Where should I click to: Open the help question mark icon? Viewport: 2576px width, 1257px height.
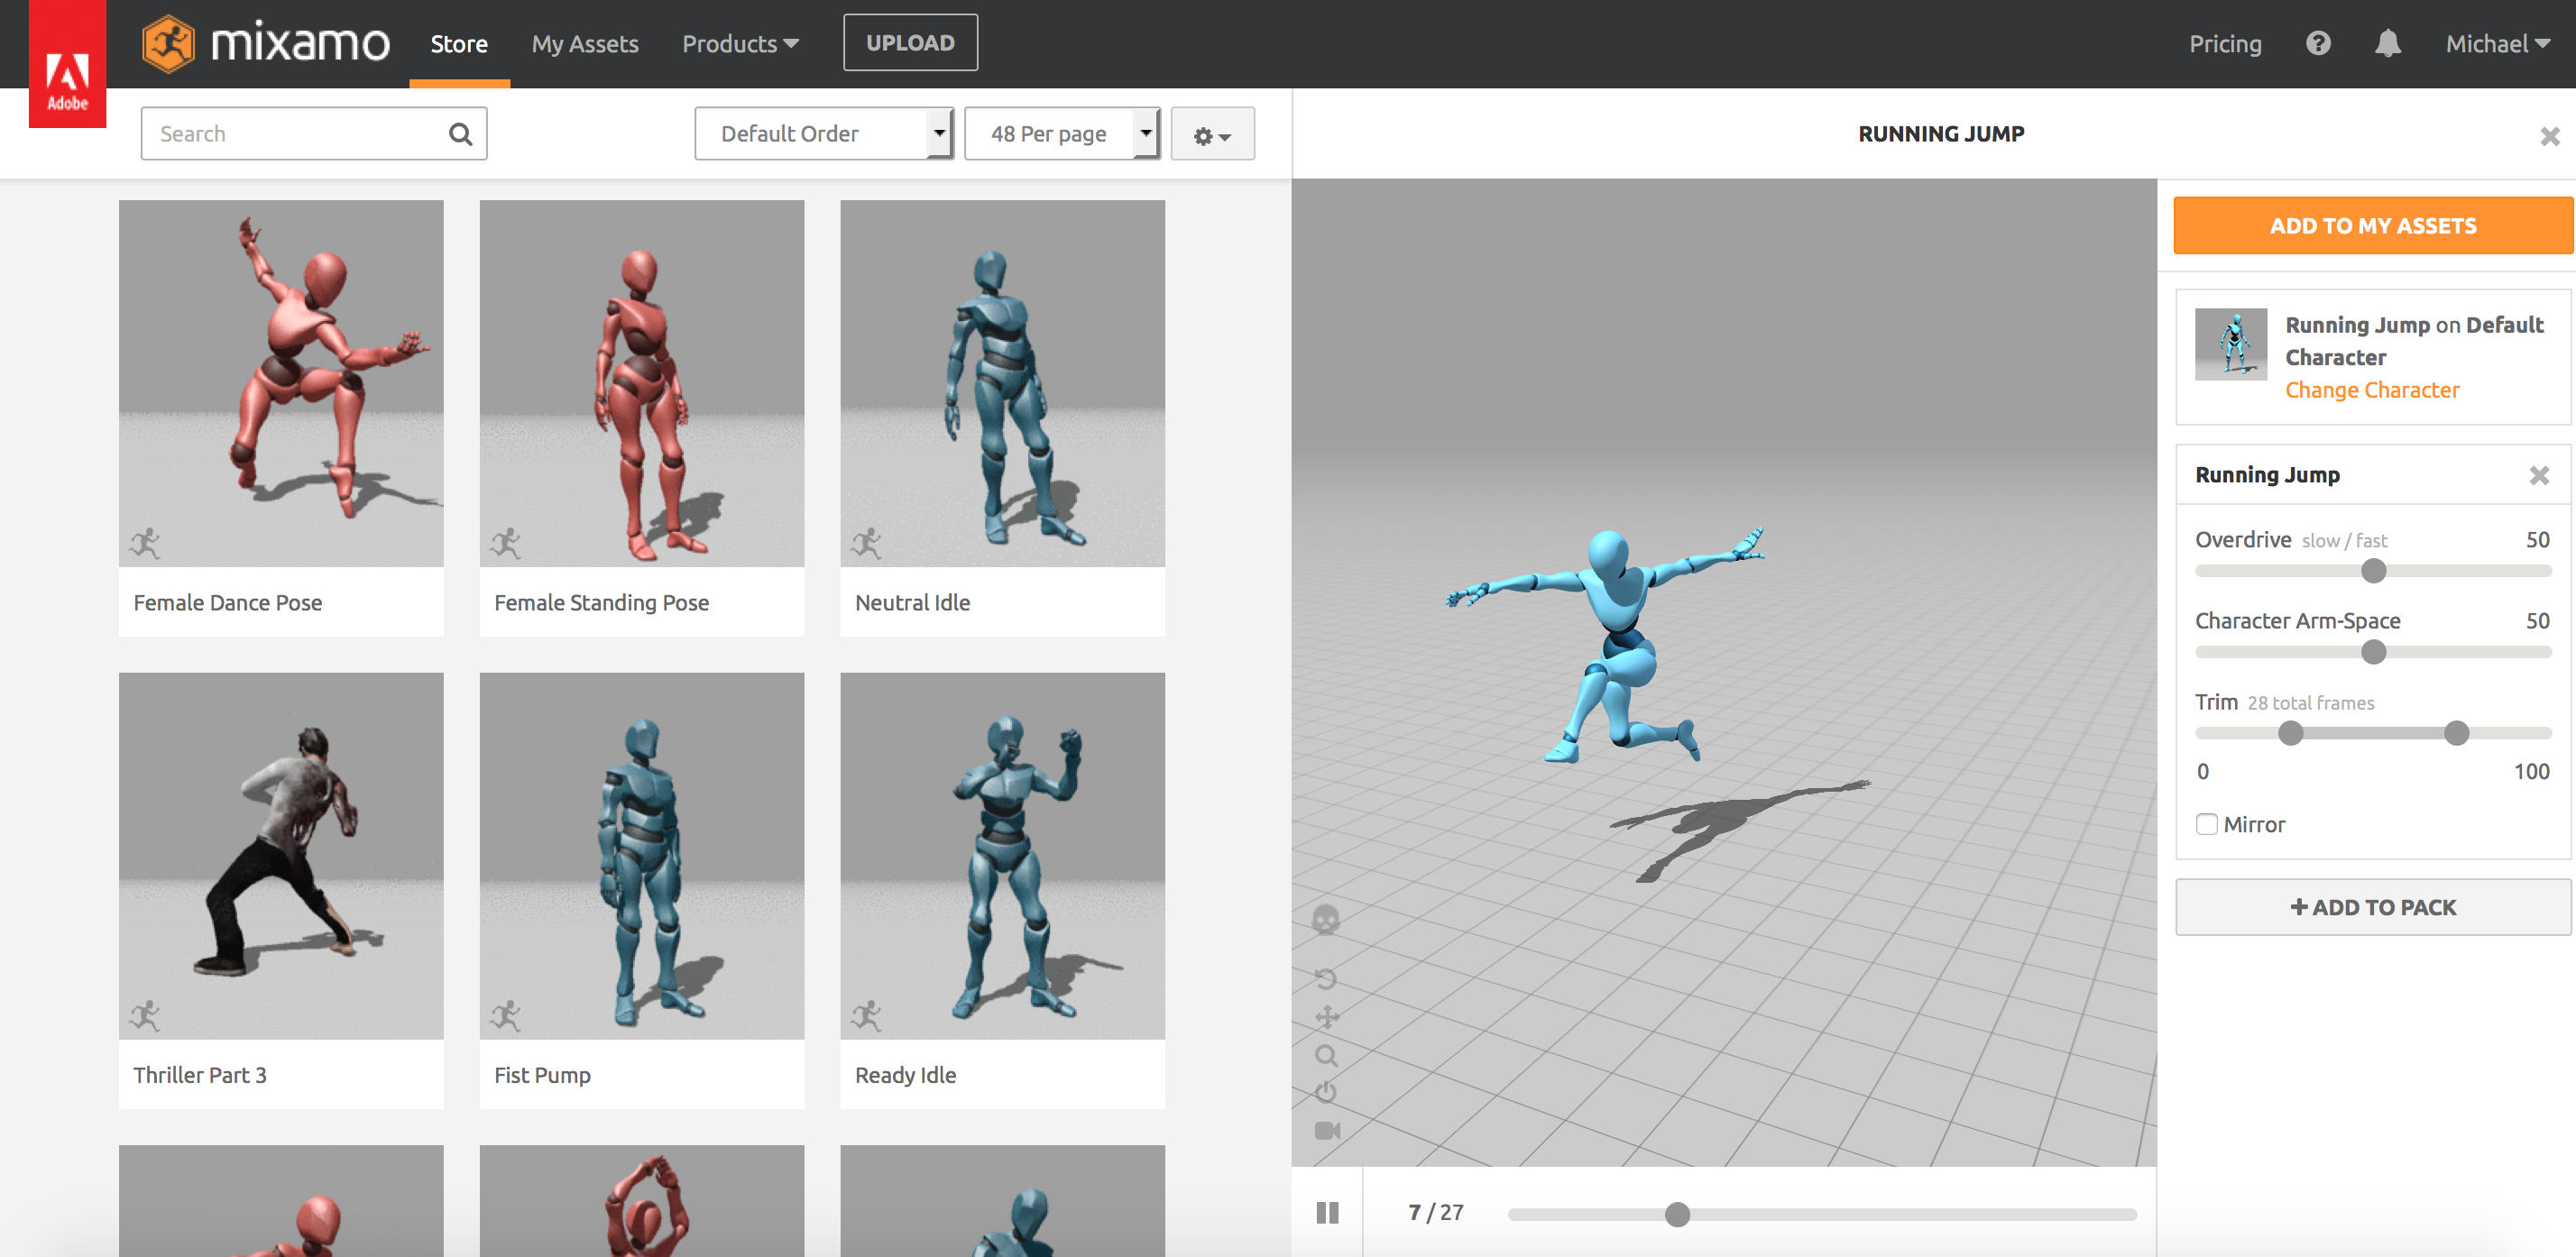(2318, 44)
